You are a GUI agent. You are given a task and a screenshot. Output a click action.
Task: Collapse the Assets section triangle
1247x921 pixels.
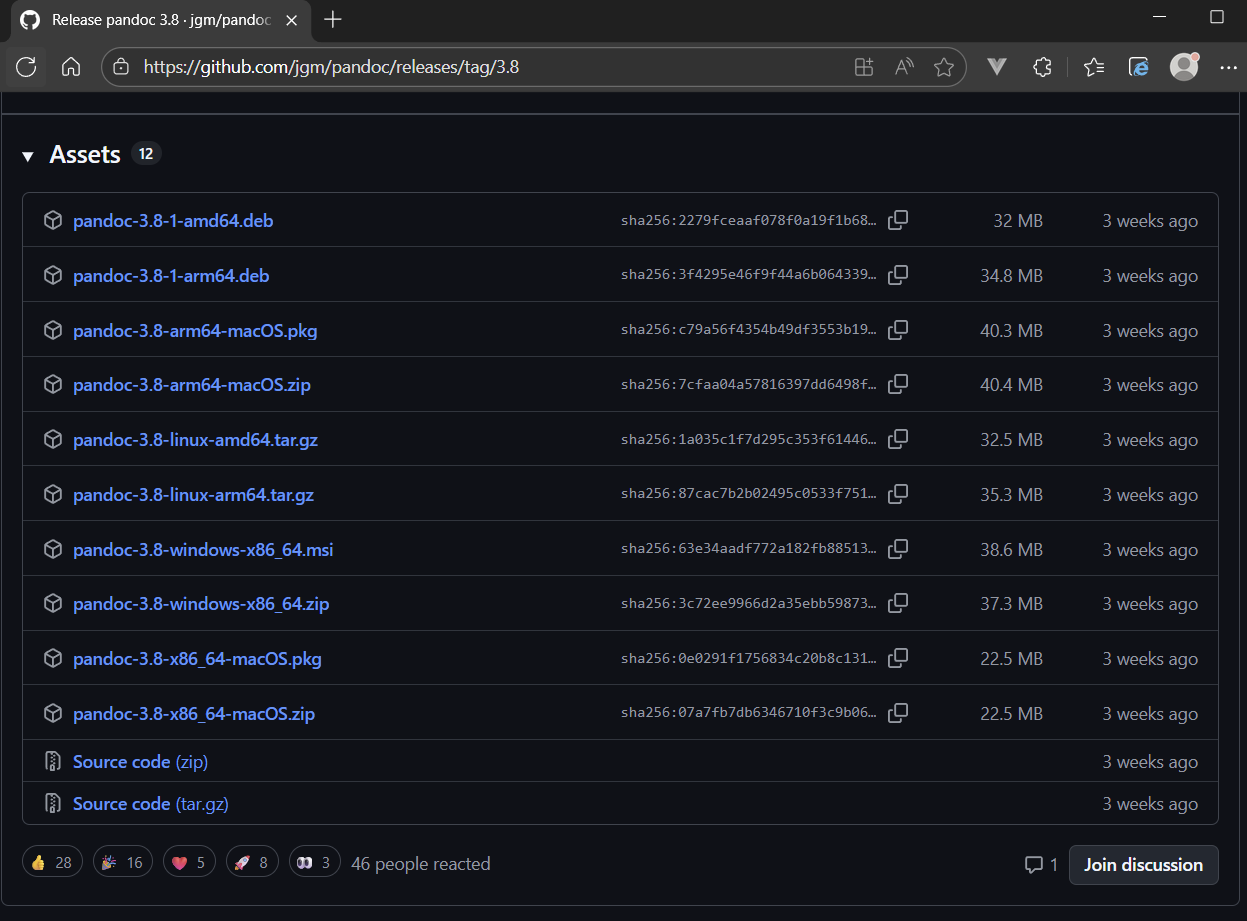28,156
